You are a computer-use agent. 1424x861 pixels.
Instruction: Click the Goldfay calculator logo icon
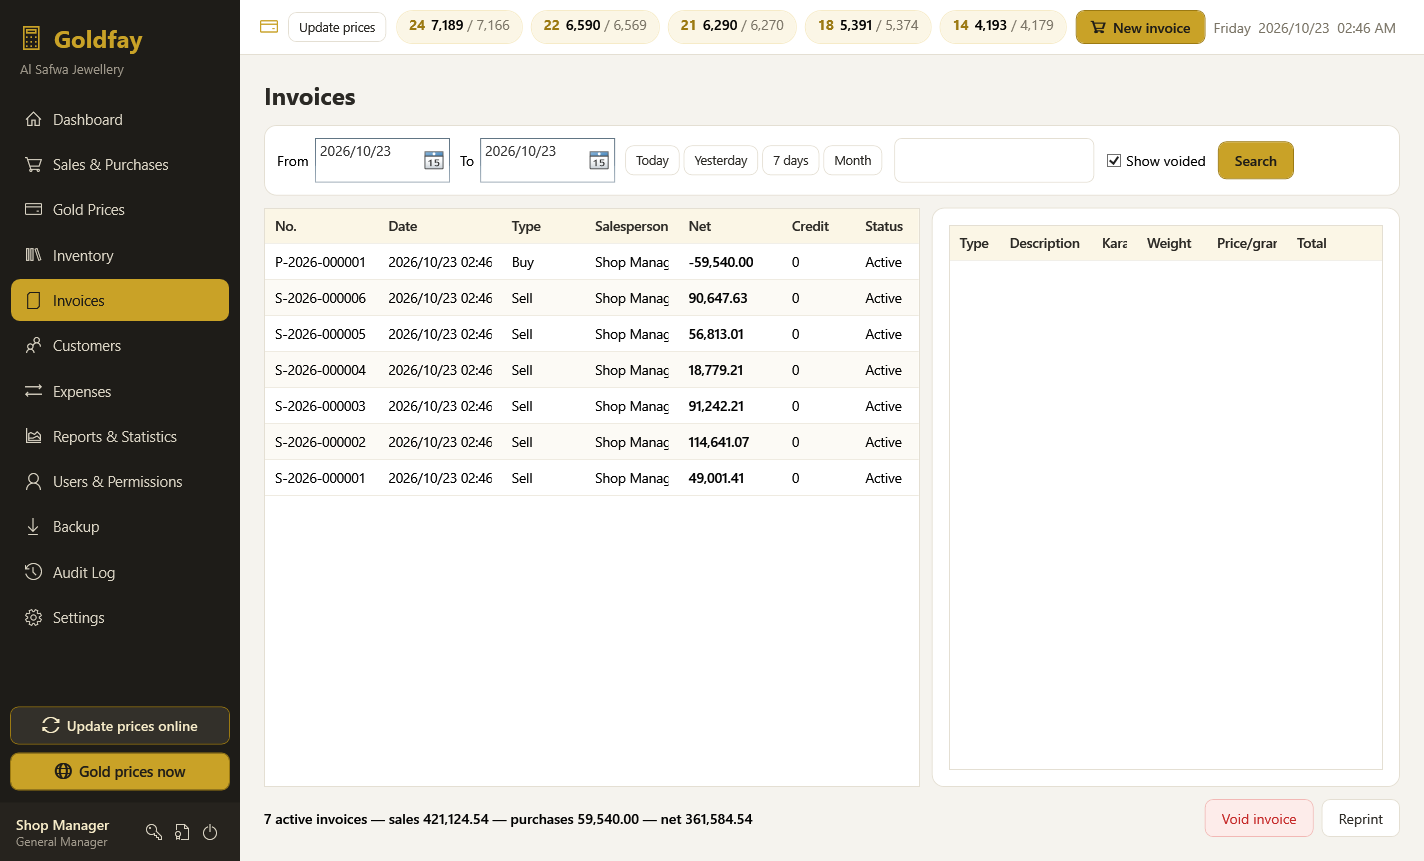click(31, 39)
